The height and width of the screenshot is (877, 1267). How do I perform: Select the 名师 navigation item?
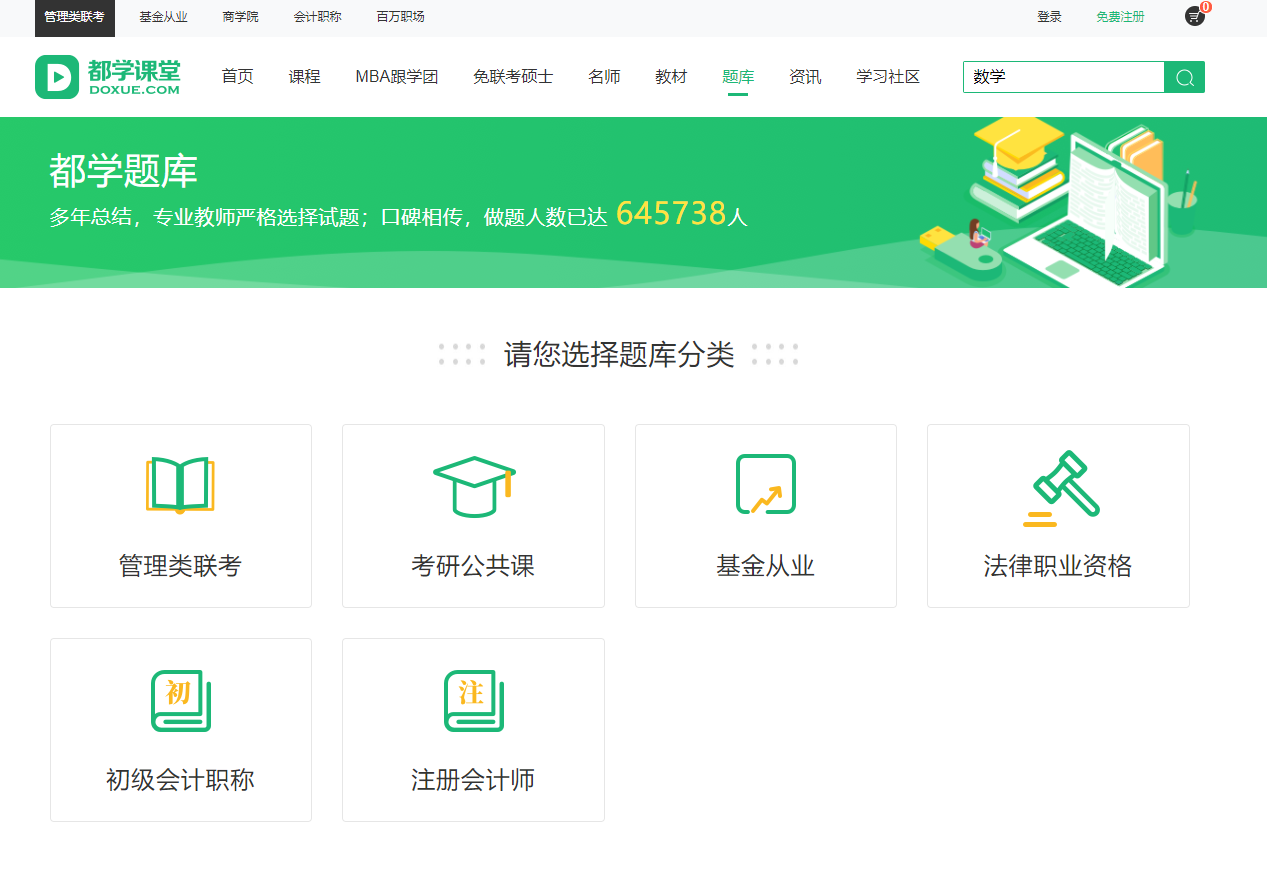click(x=605, y=76)
